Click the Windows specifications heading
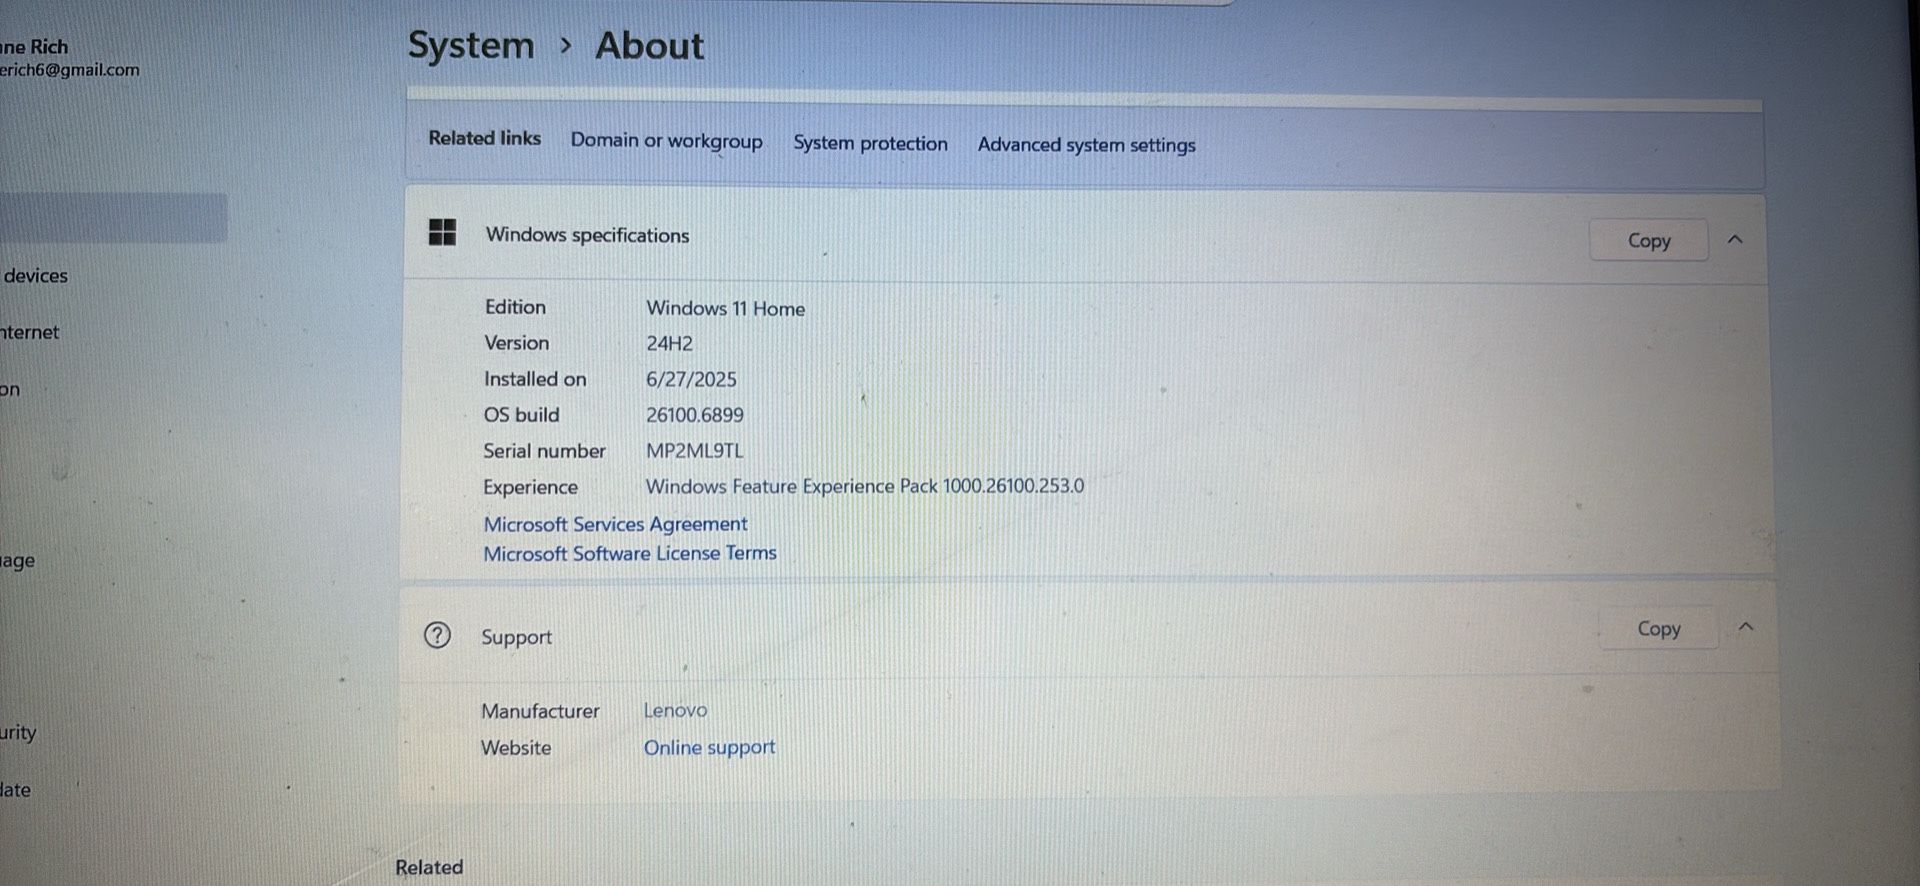The image size is (1920, 886). point(587,235)
